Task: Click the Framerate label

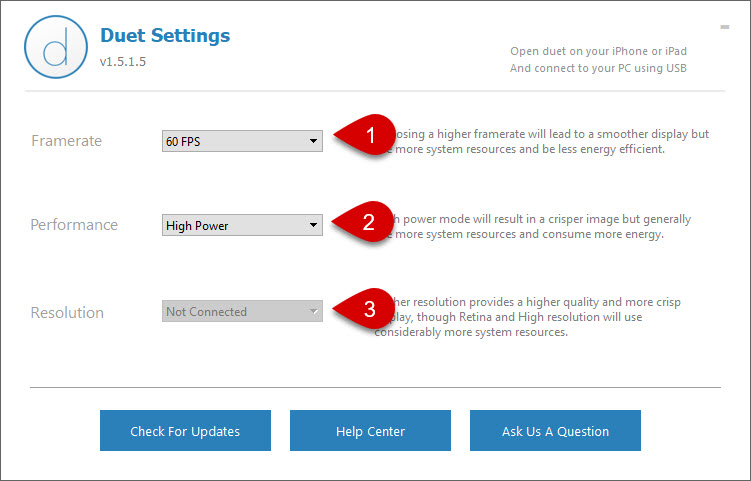Action: point(67,141)
